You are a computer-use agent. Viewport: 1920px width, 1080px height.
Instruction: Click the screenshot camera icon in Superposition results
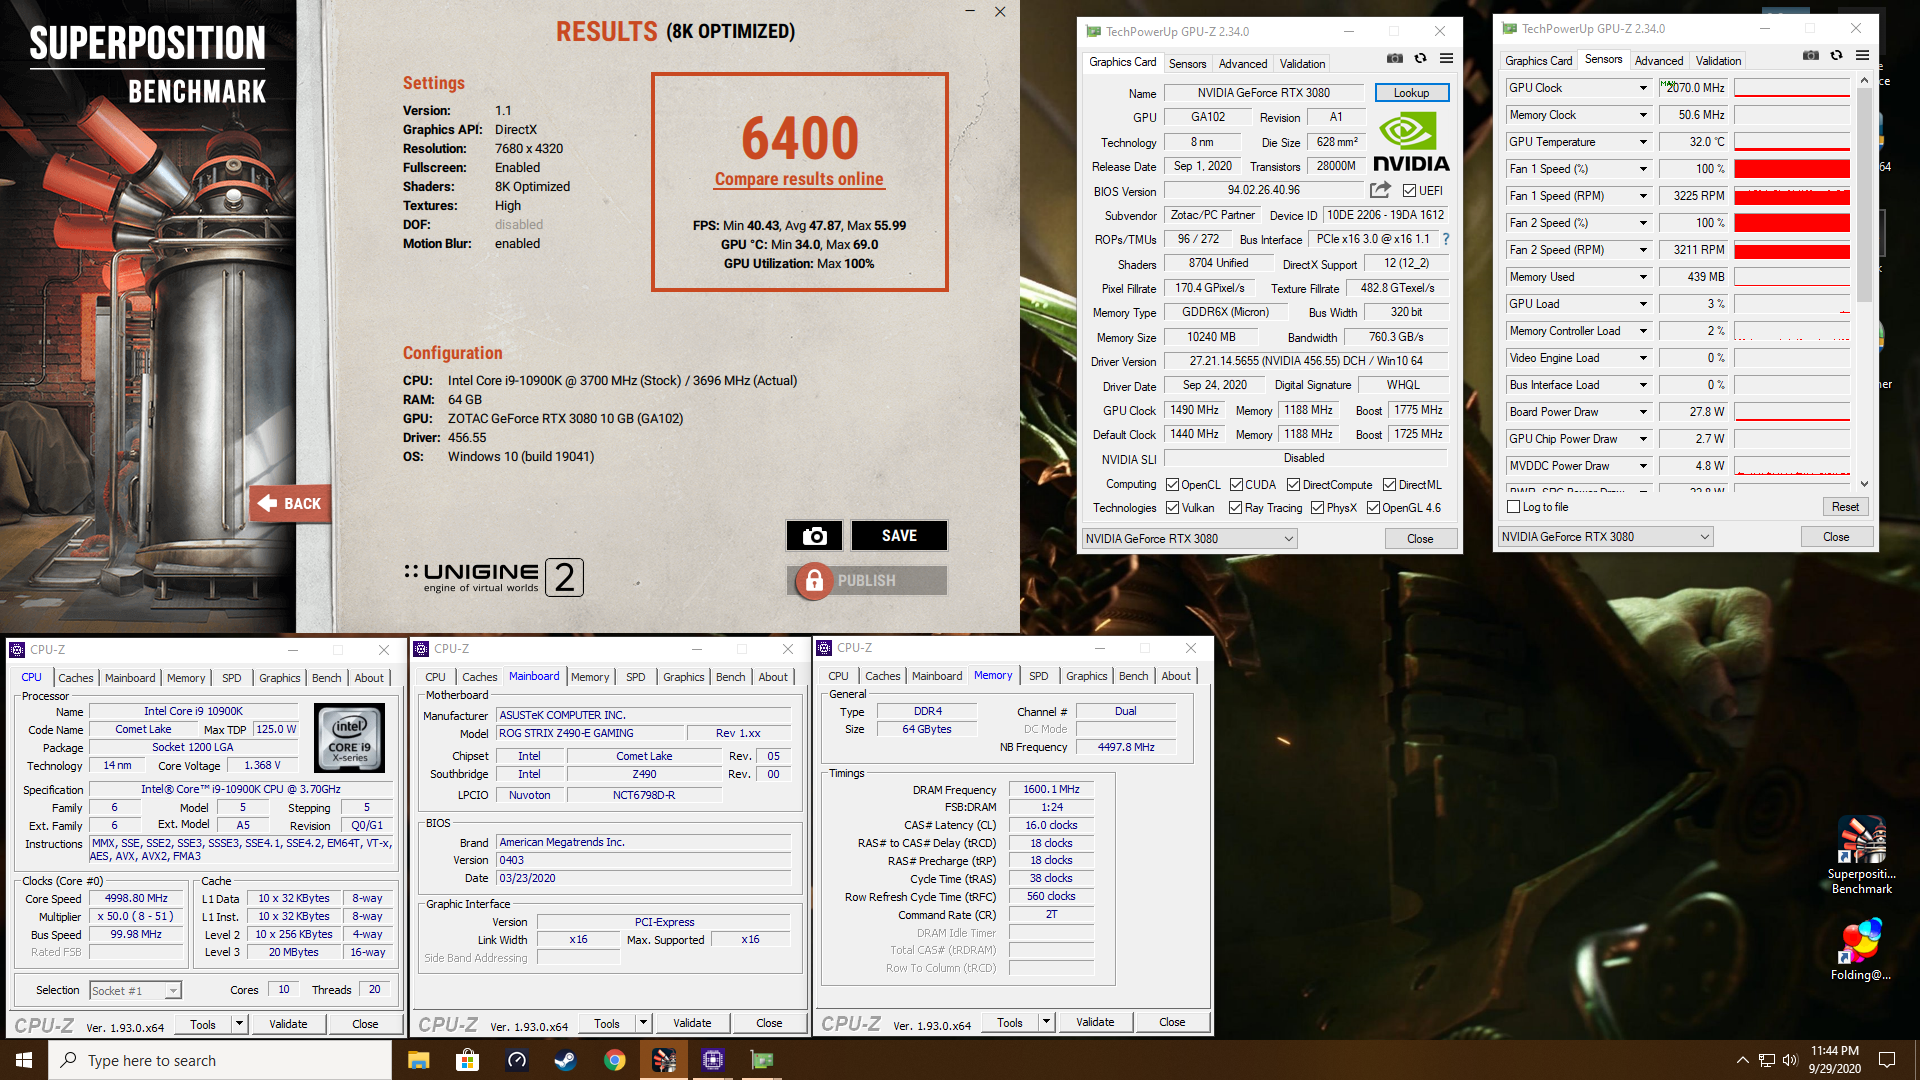click(x=814, y=536)
